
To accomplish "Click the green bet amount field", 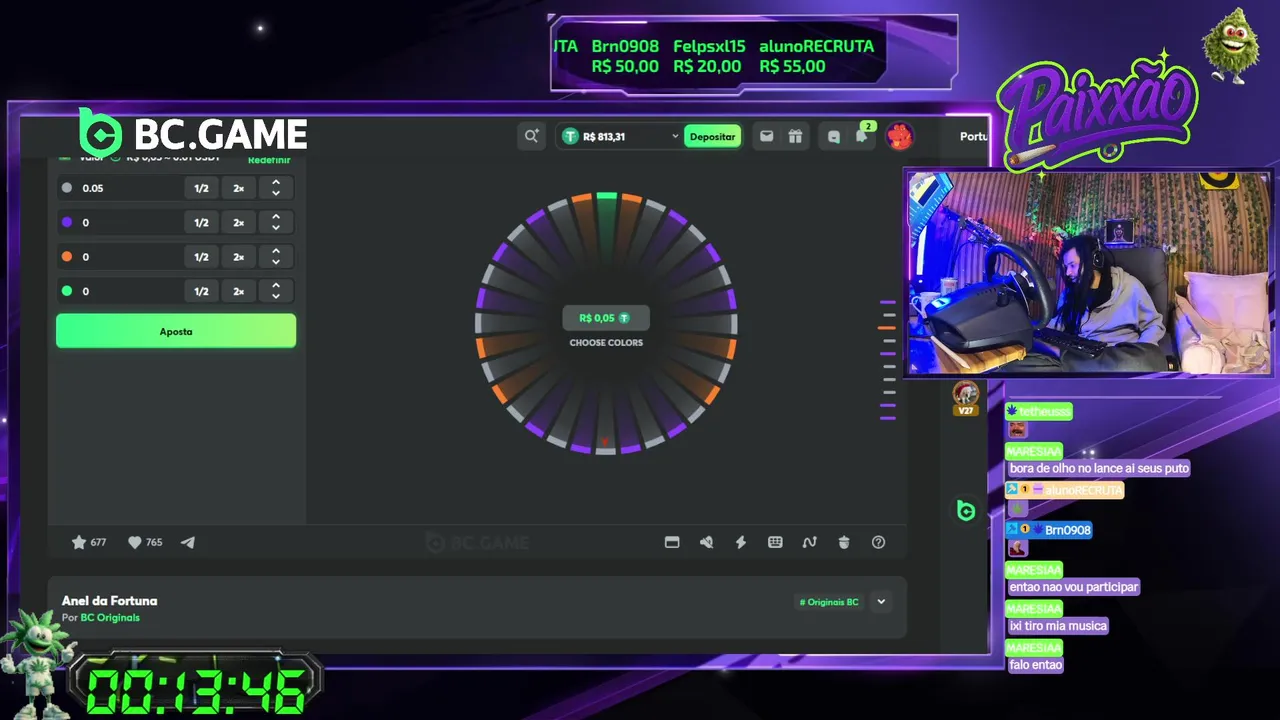I will tap(130, 291).
